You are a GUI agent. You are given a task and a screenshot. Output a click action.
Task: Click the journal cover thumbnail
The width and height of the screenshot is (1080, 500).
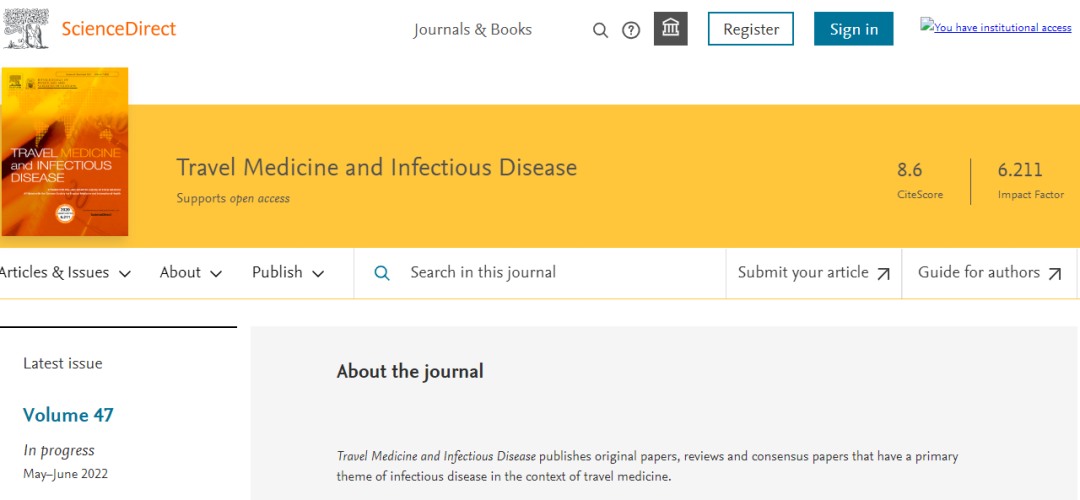(65, 152)
